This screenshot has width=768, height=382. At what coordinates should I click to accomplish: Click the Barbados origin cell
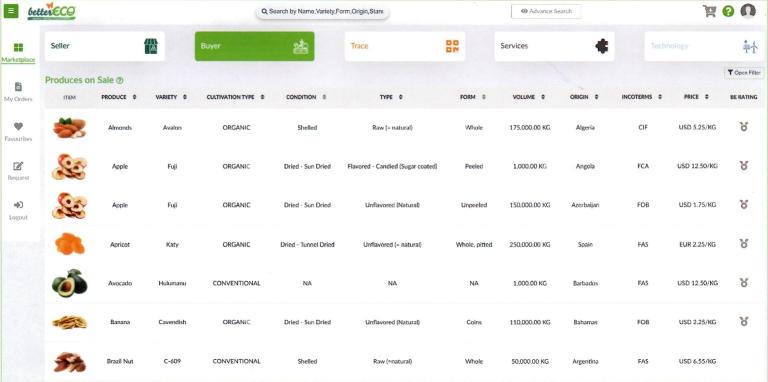[585, 283]
